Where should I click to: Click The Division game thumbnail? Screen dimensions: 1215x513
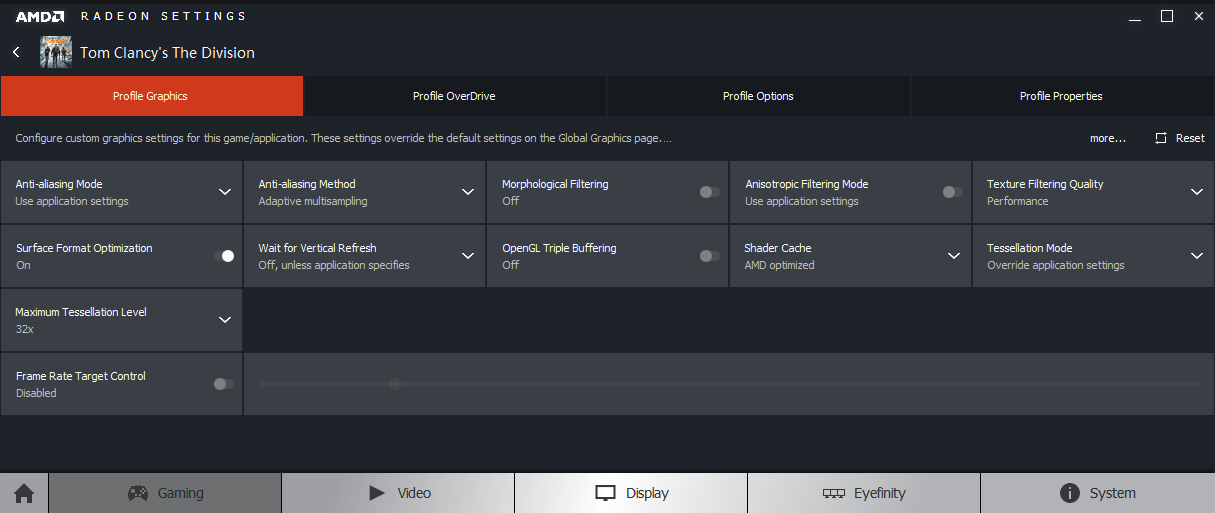[55, 52]
